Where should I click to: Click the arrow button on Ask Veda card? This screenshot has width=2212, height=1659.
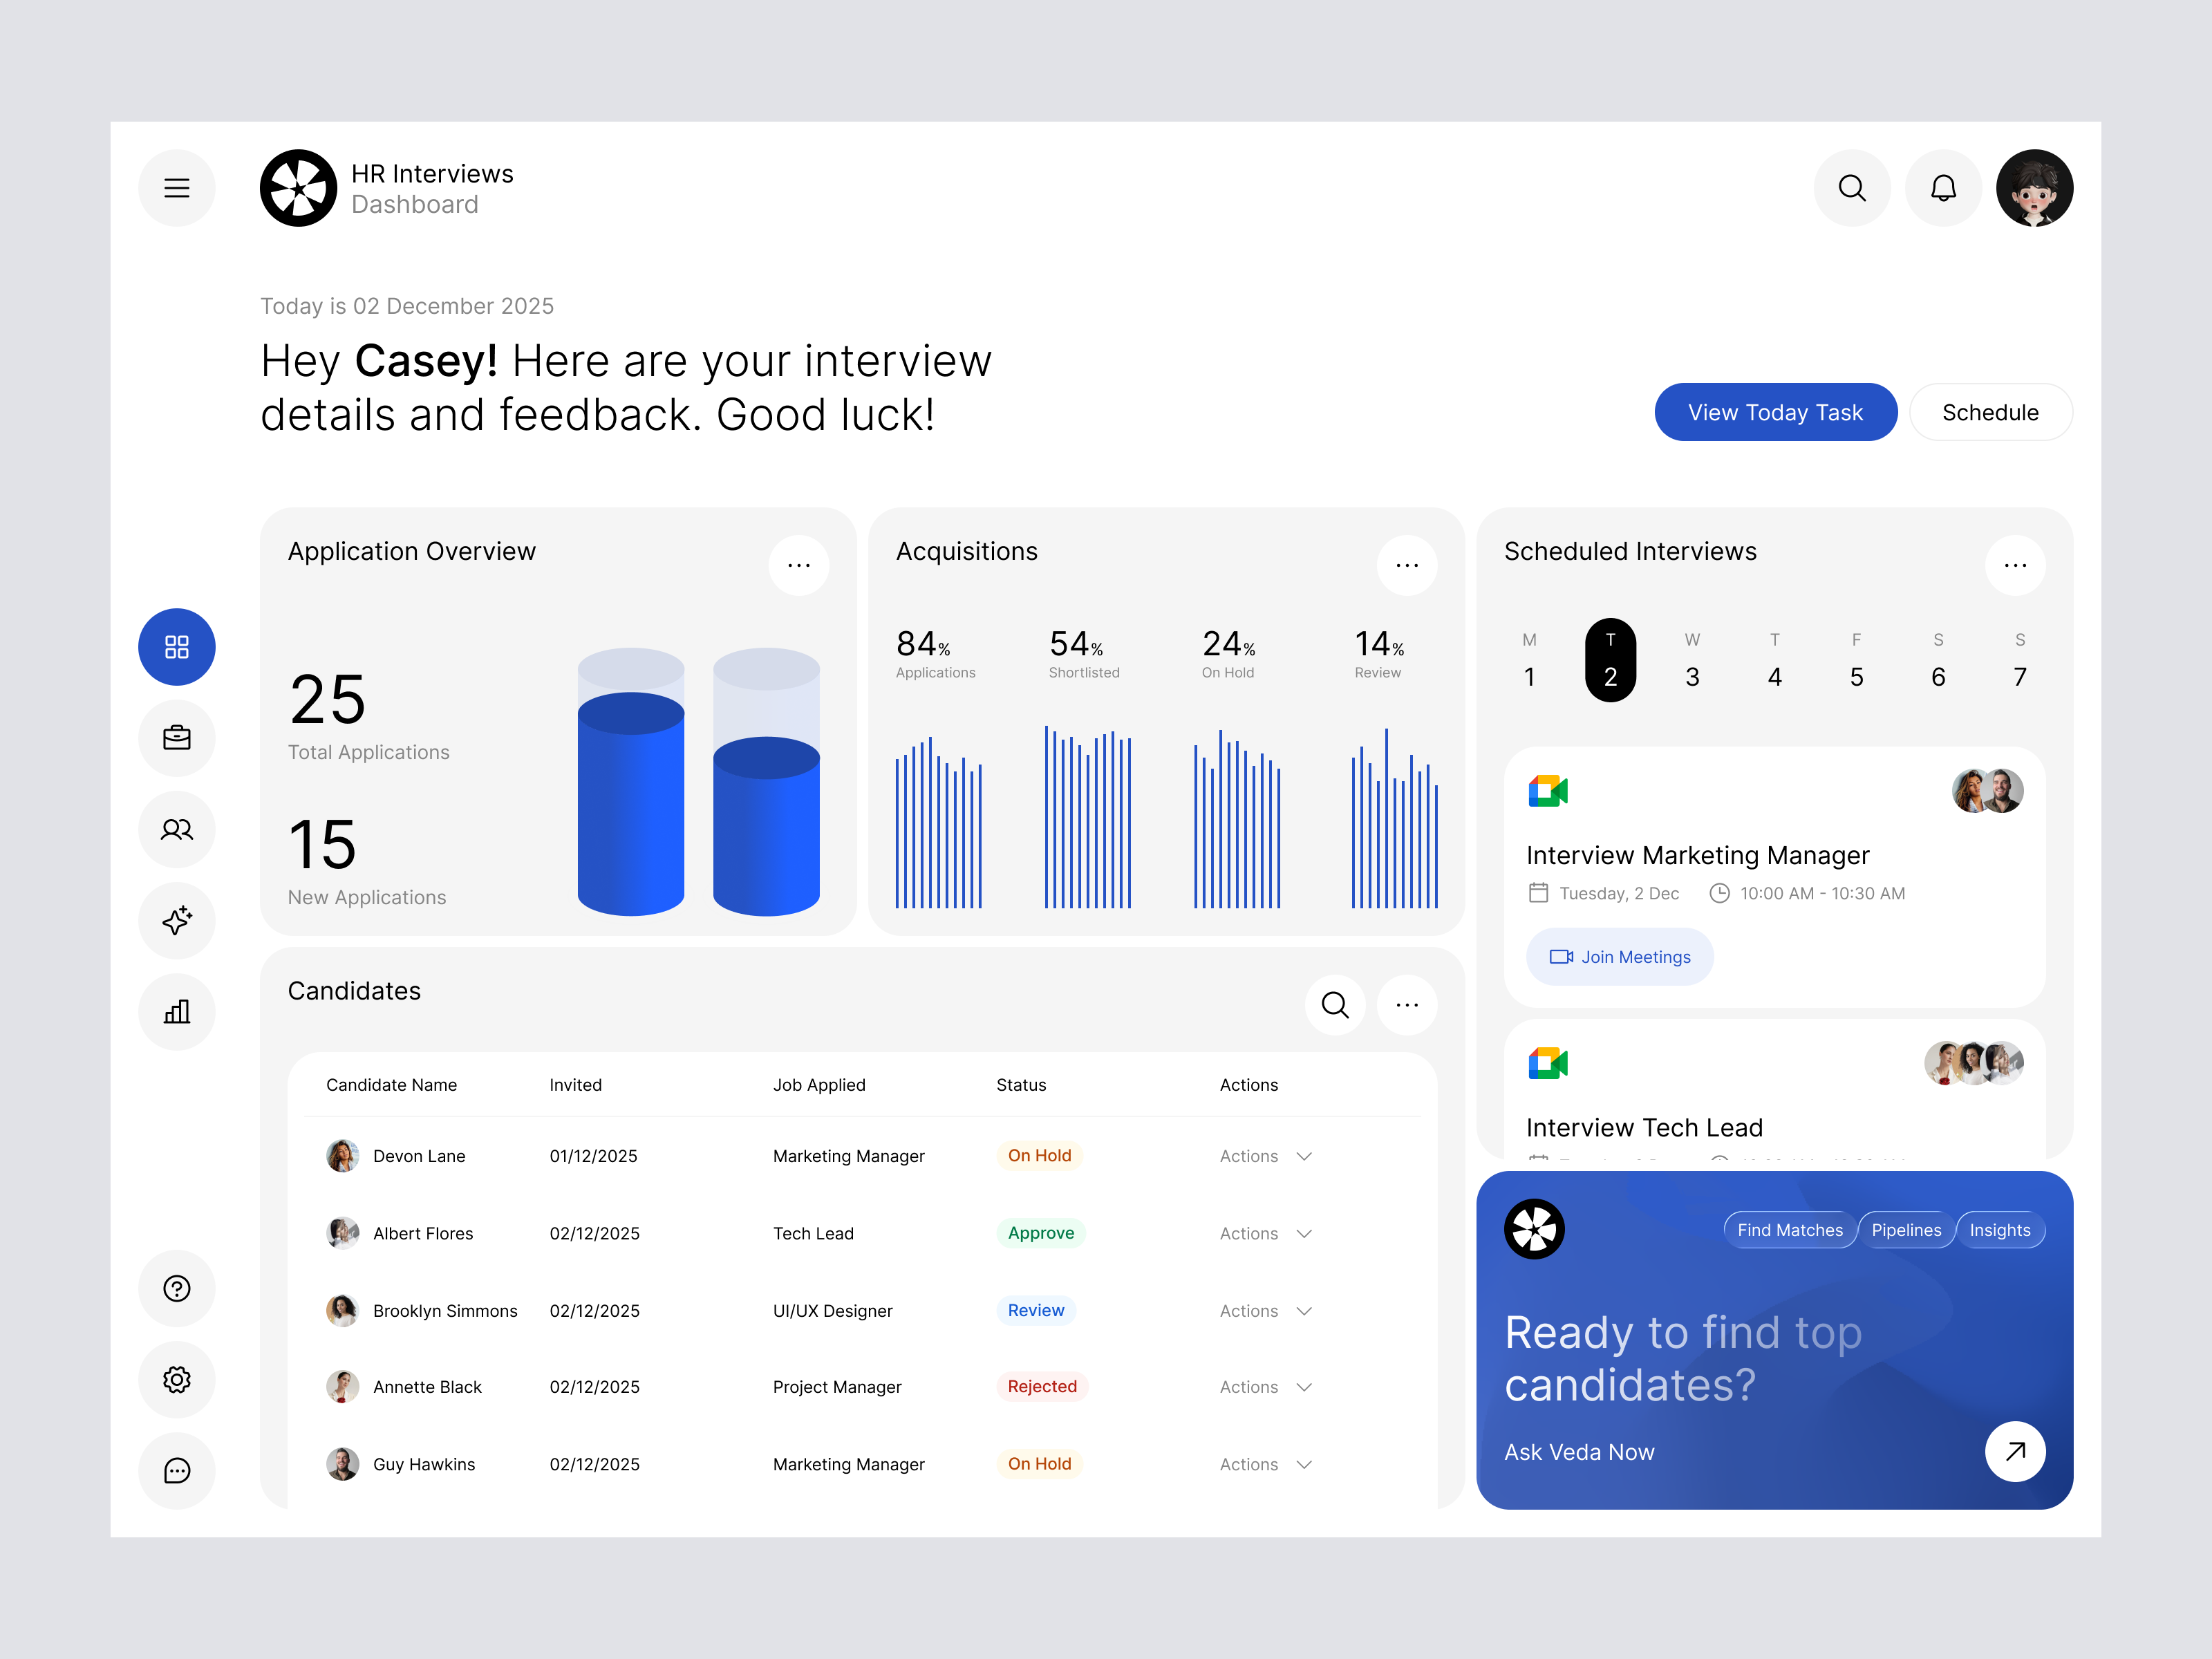(2015, 1451)
